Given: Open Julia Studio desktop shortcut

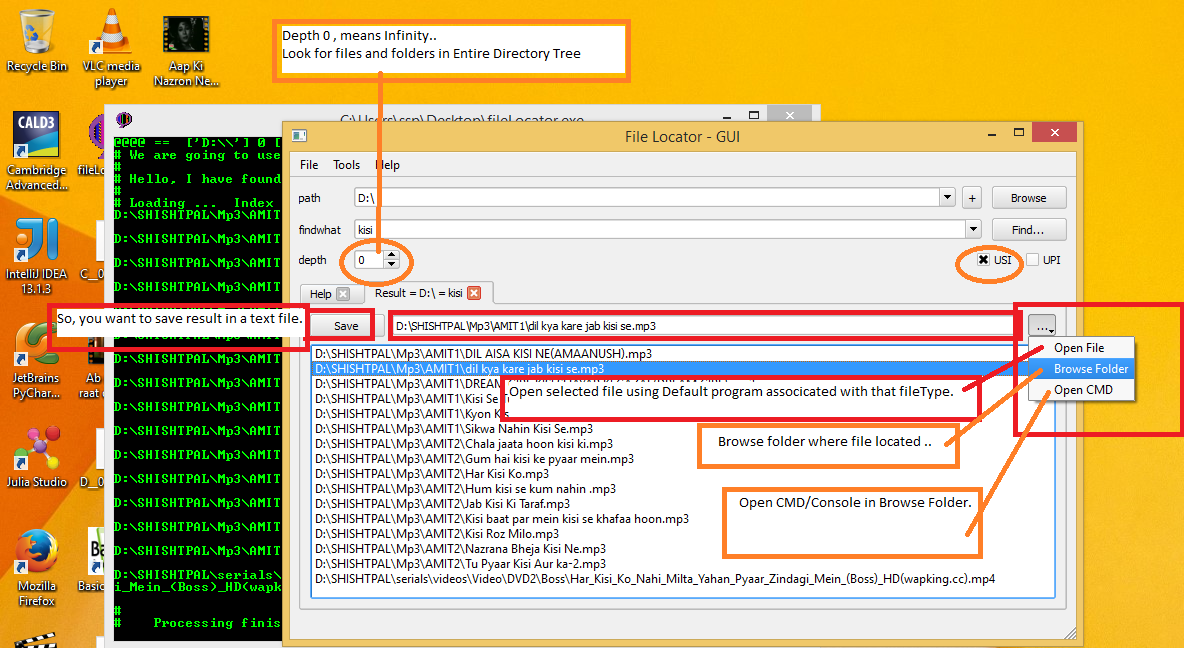Looking at the screenshot, I should [x=36, y=457].
